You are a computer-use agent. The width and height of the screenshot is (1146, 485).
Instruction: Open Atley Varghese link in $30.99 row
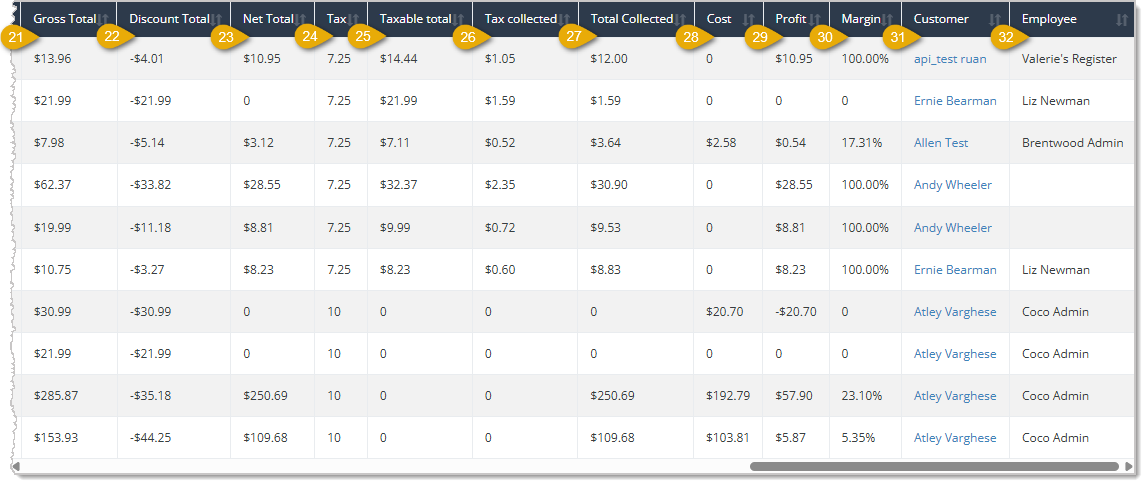click(955, 312)
